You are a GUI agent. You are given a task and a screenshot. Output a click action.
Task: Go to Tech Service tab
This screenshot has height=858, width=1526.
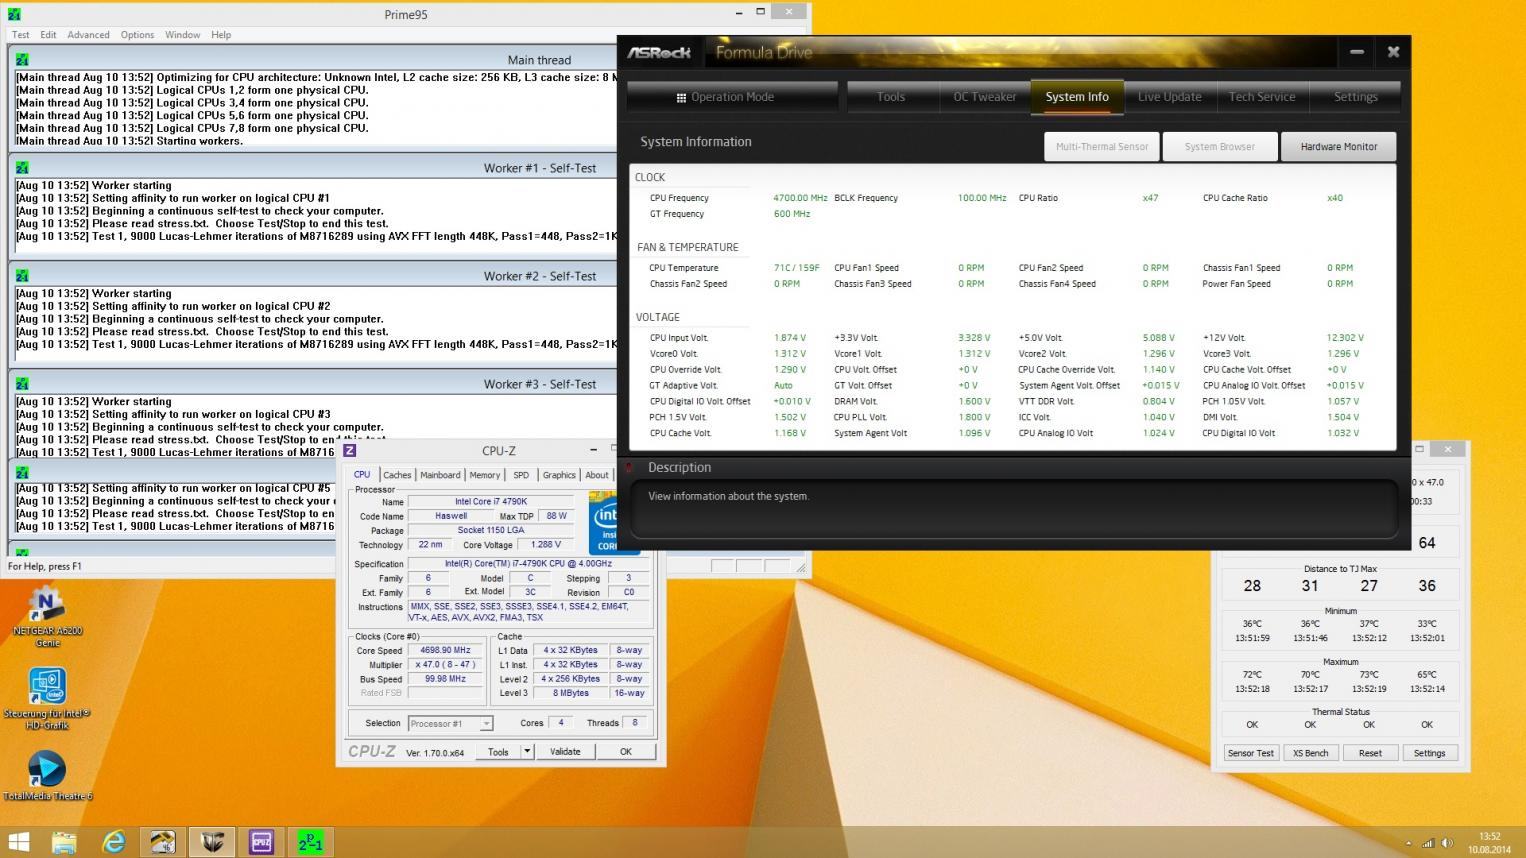1262,97
